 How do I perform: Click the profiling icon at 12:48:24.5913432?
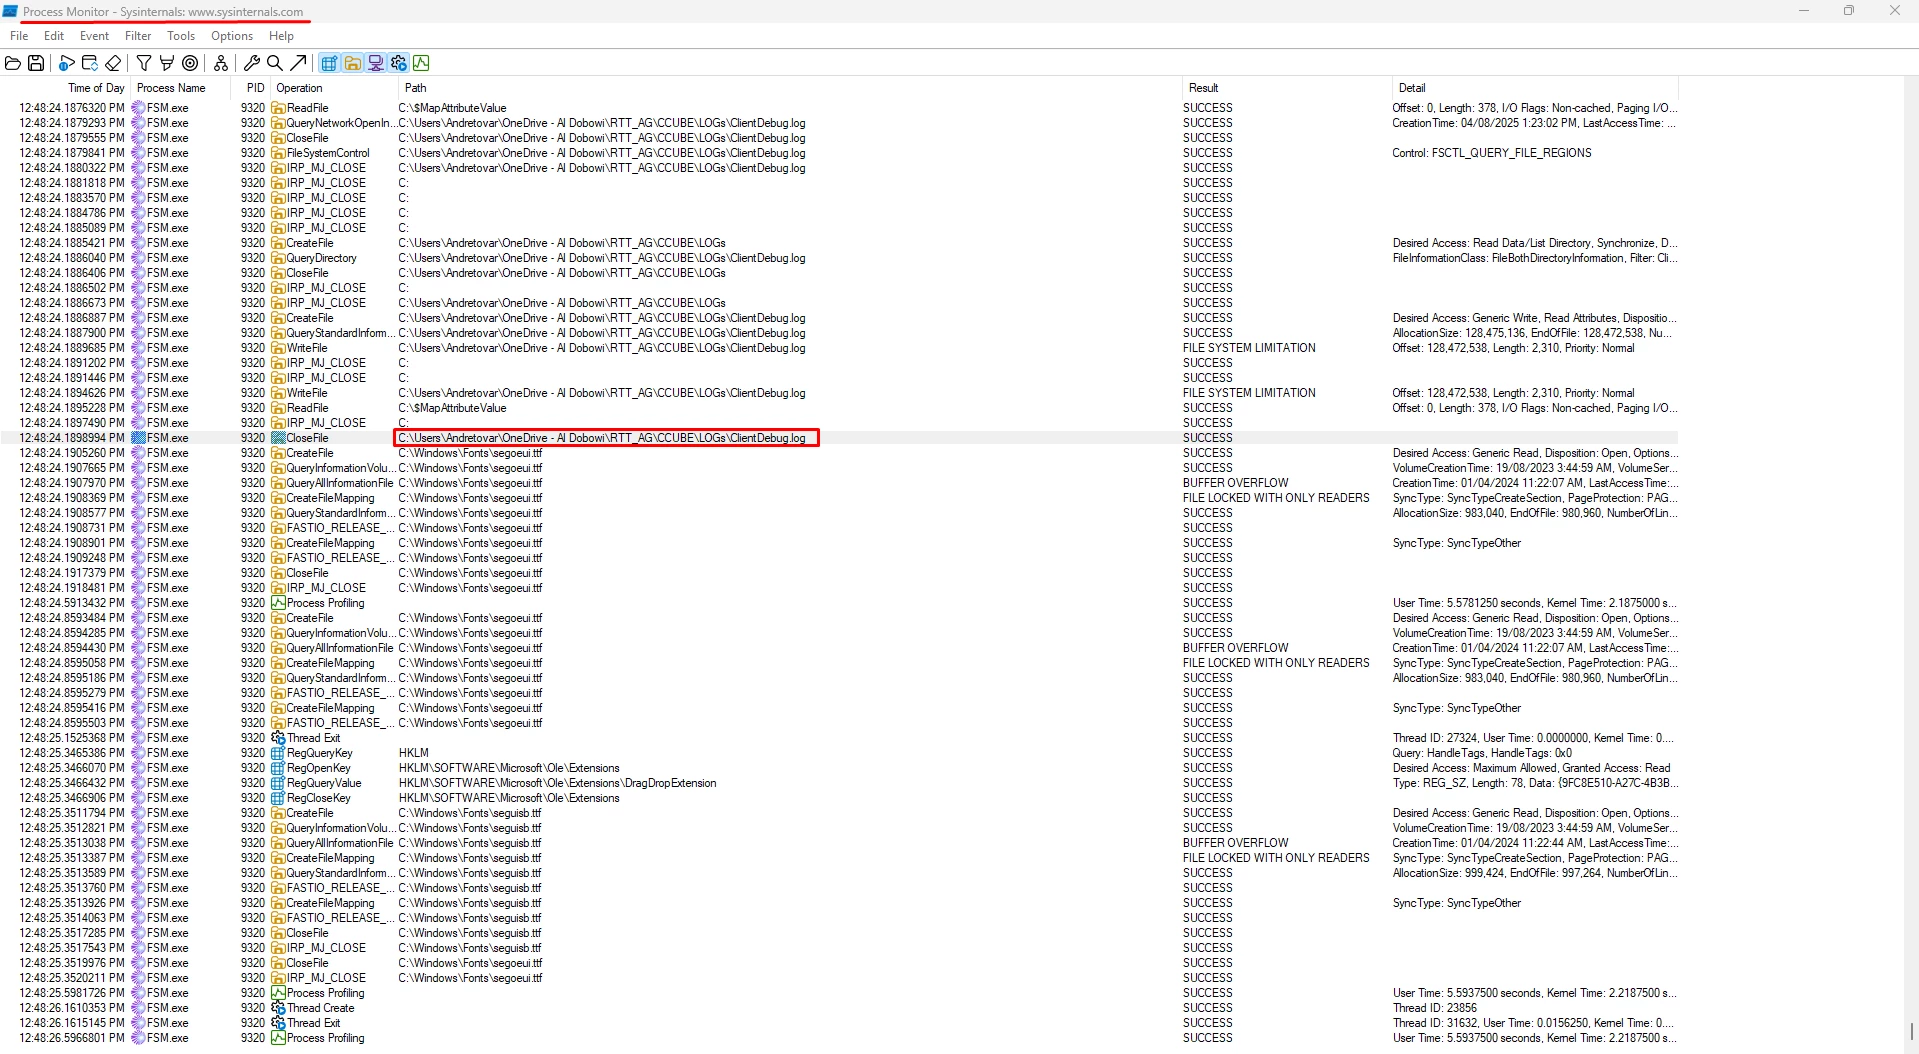278,603
